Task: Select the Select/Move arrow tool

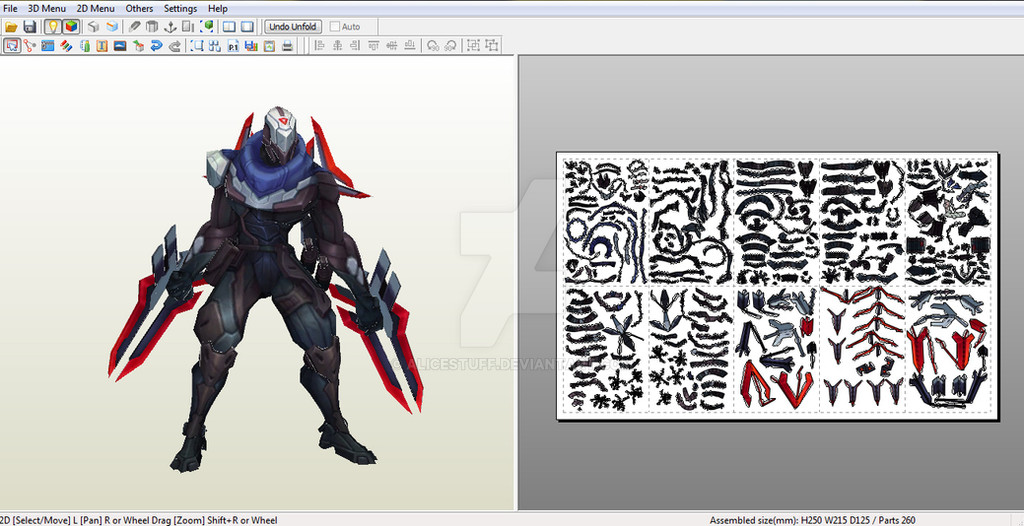Action: [12, 46]
